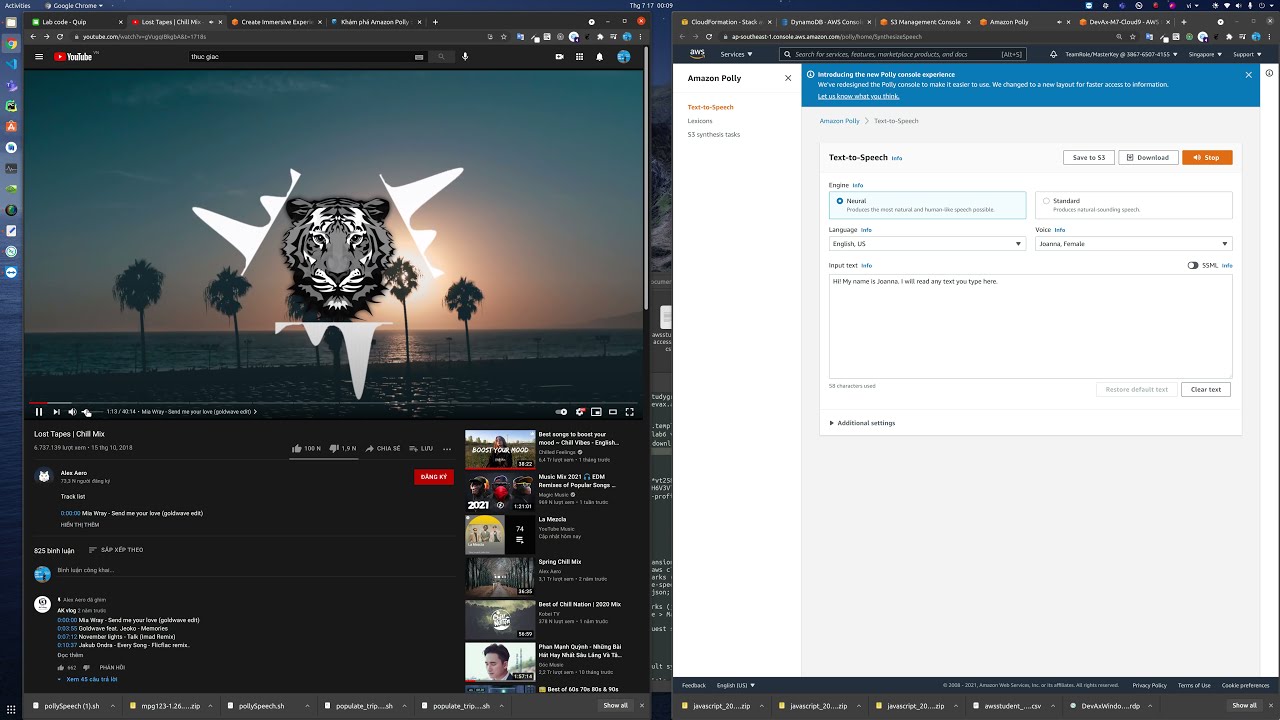Share the video with CHIA SẺ
Viewport: 1280px width, 720px height.
[x=383, y=449]
